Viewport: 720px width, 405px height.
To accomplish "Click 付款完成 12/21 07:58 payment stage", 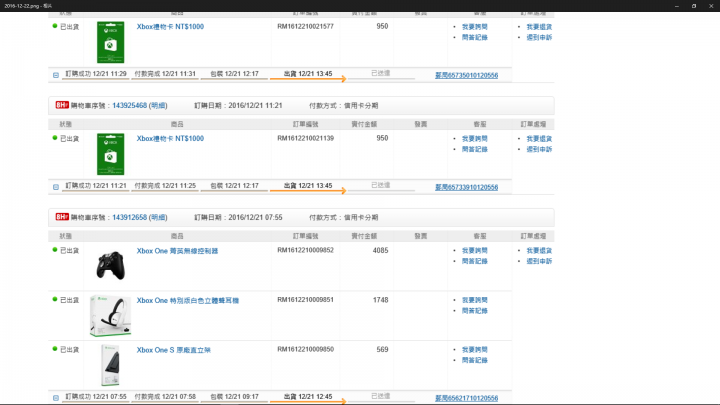I will [165, 396].
